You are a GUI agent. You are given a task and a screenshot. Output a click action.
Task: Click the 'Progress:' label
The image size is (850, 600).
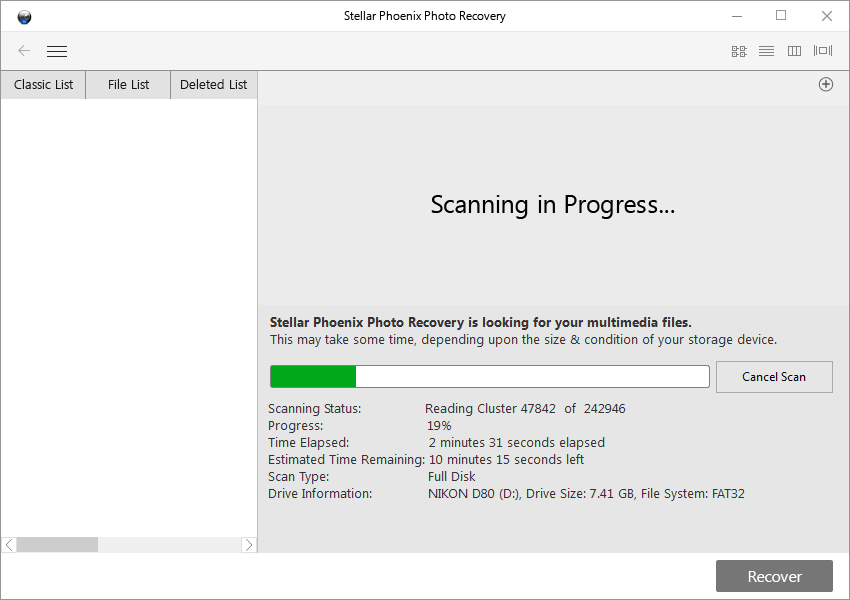click(295, 425)
